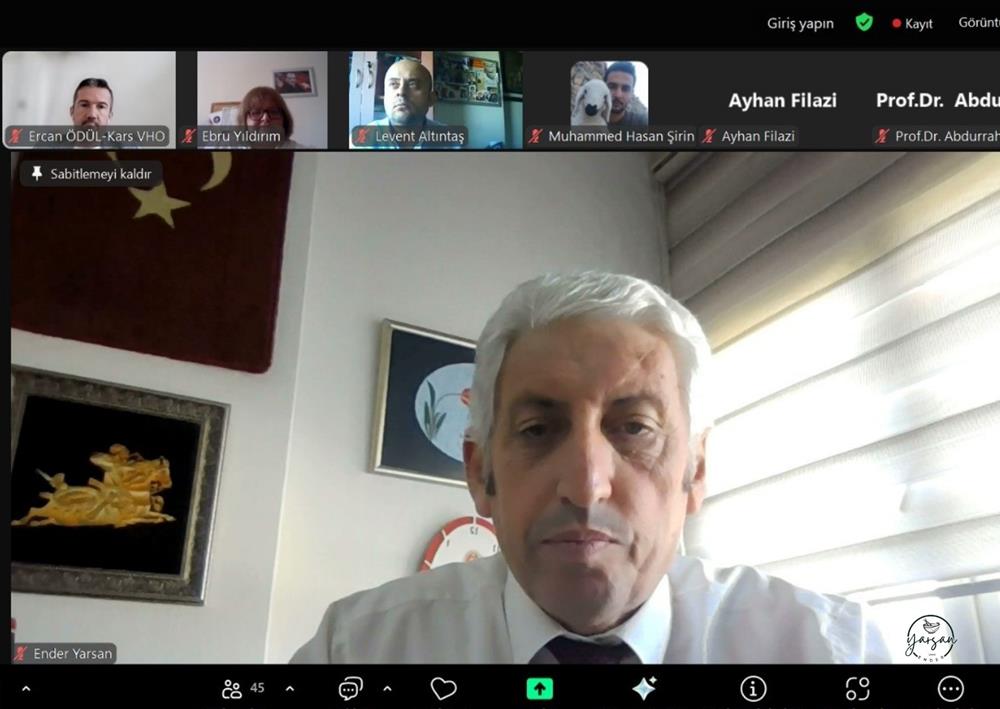Expand the arrow next to Participants
The image size is (1000, 709).
click(290, 688)
